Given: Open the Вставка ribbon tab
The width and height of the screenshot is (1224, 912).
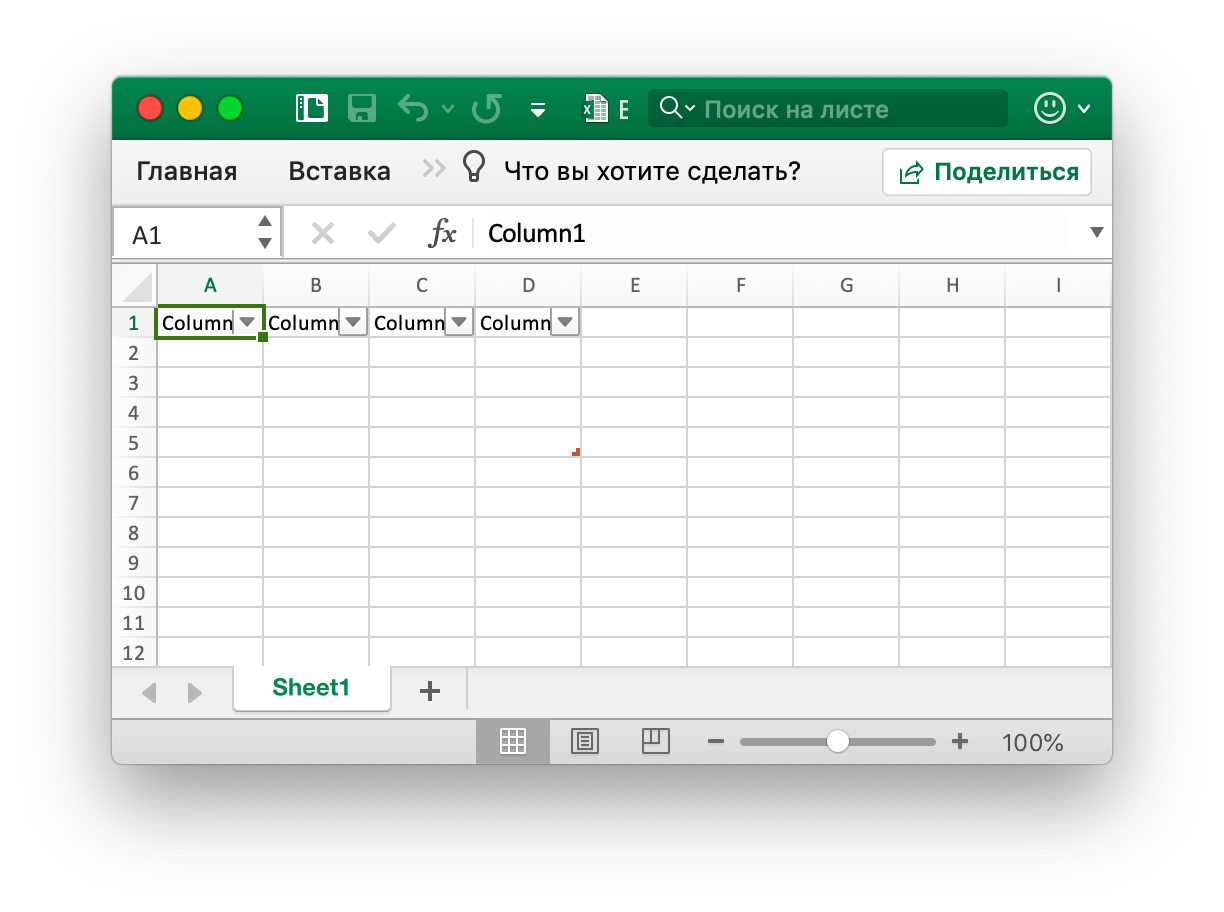Looking at the screenshot, I should pos(339,171).
